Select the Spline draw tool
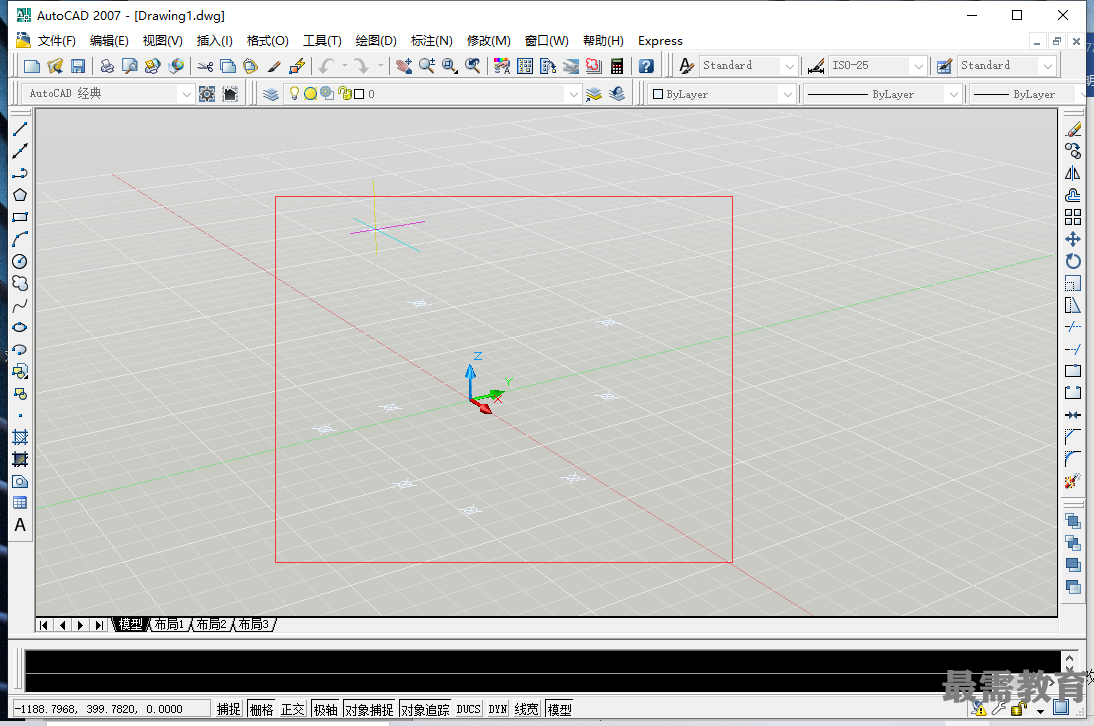 point(20,305)
